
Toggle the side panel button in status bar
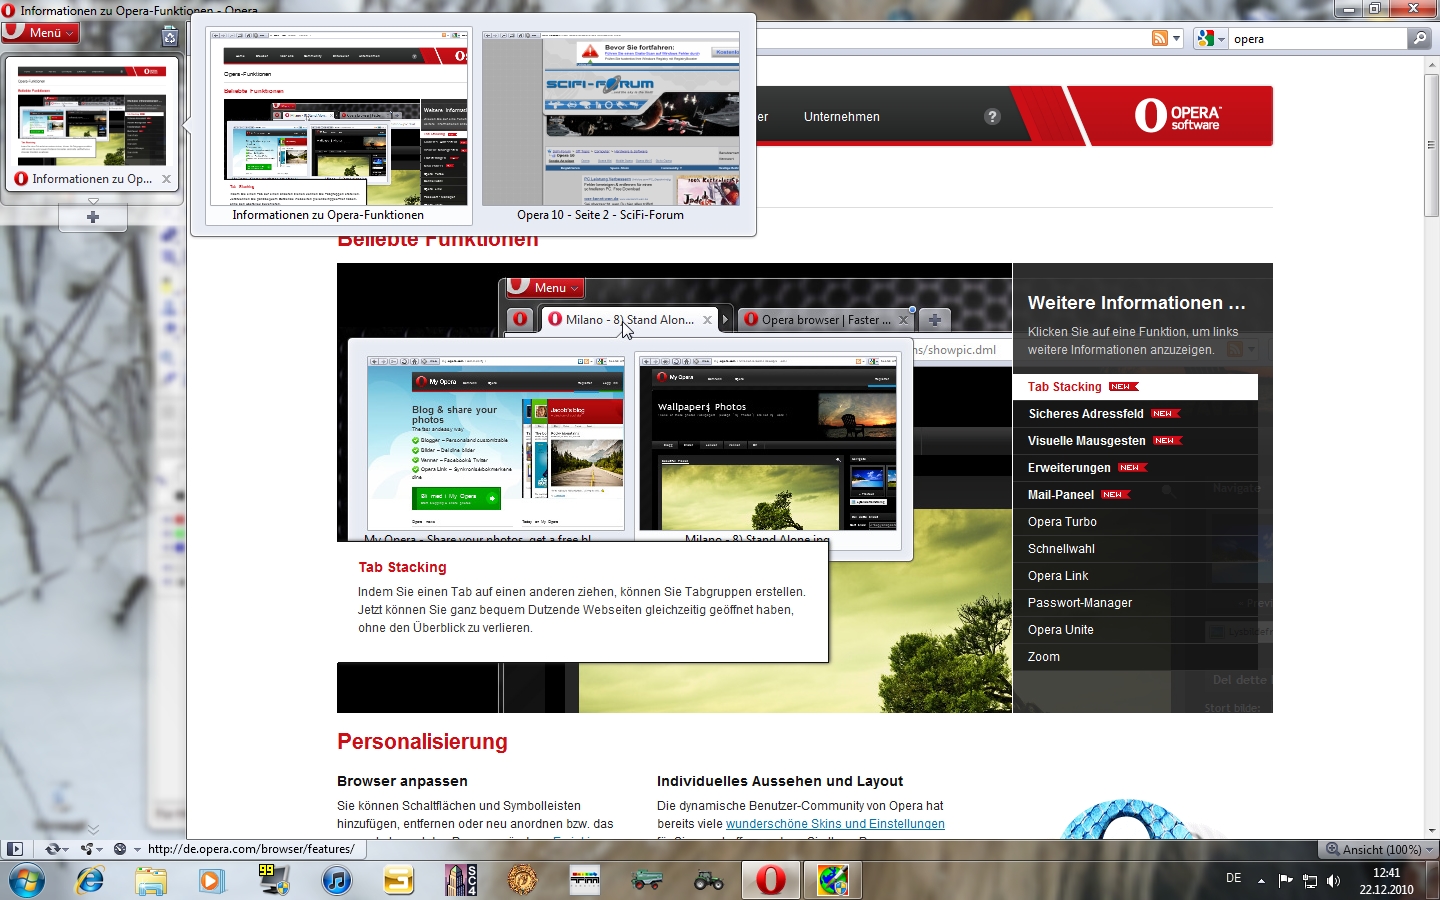(x=14, y=849)
